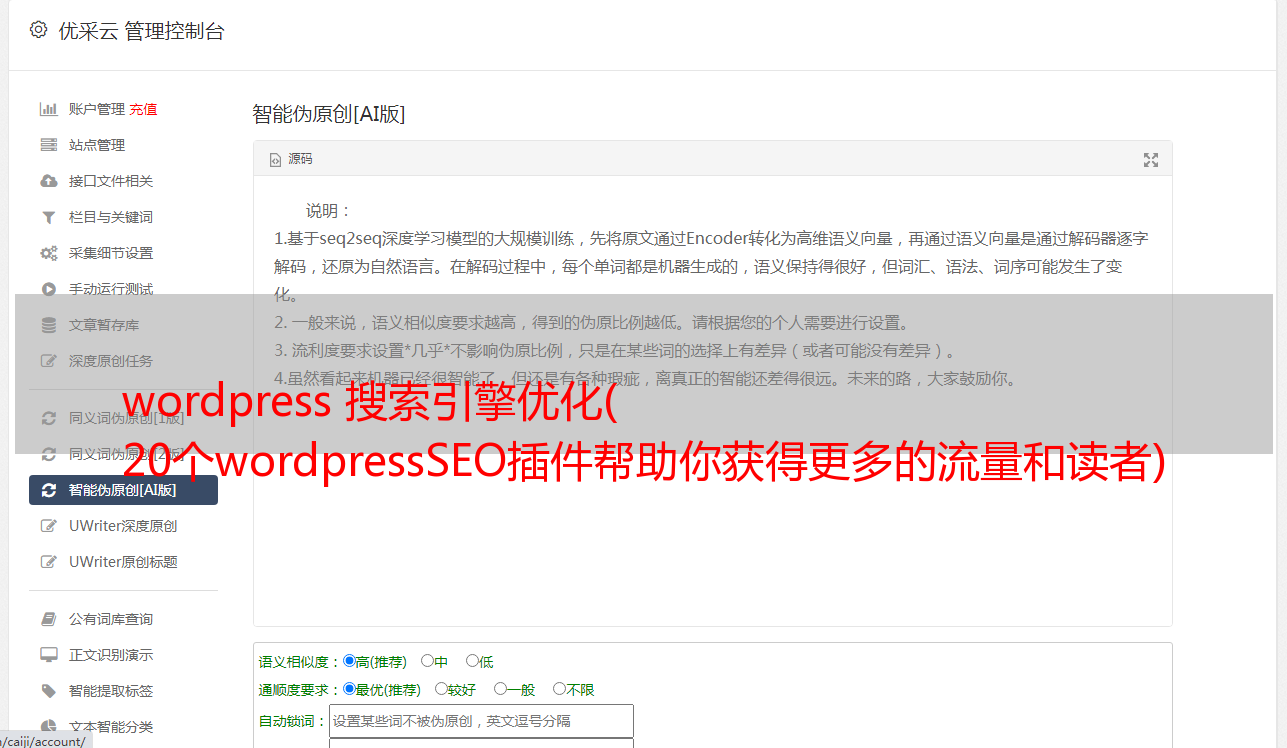Click the red 充值 link

point(143,109)
